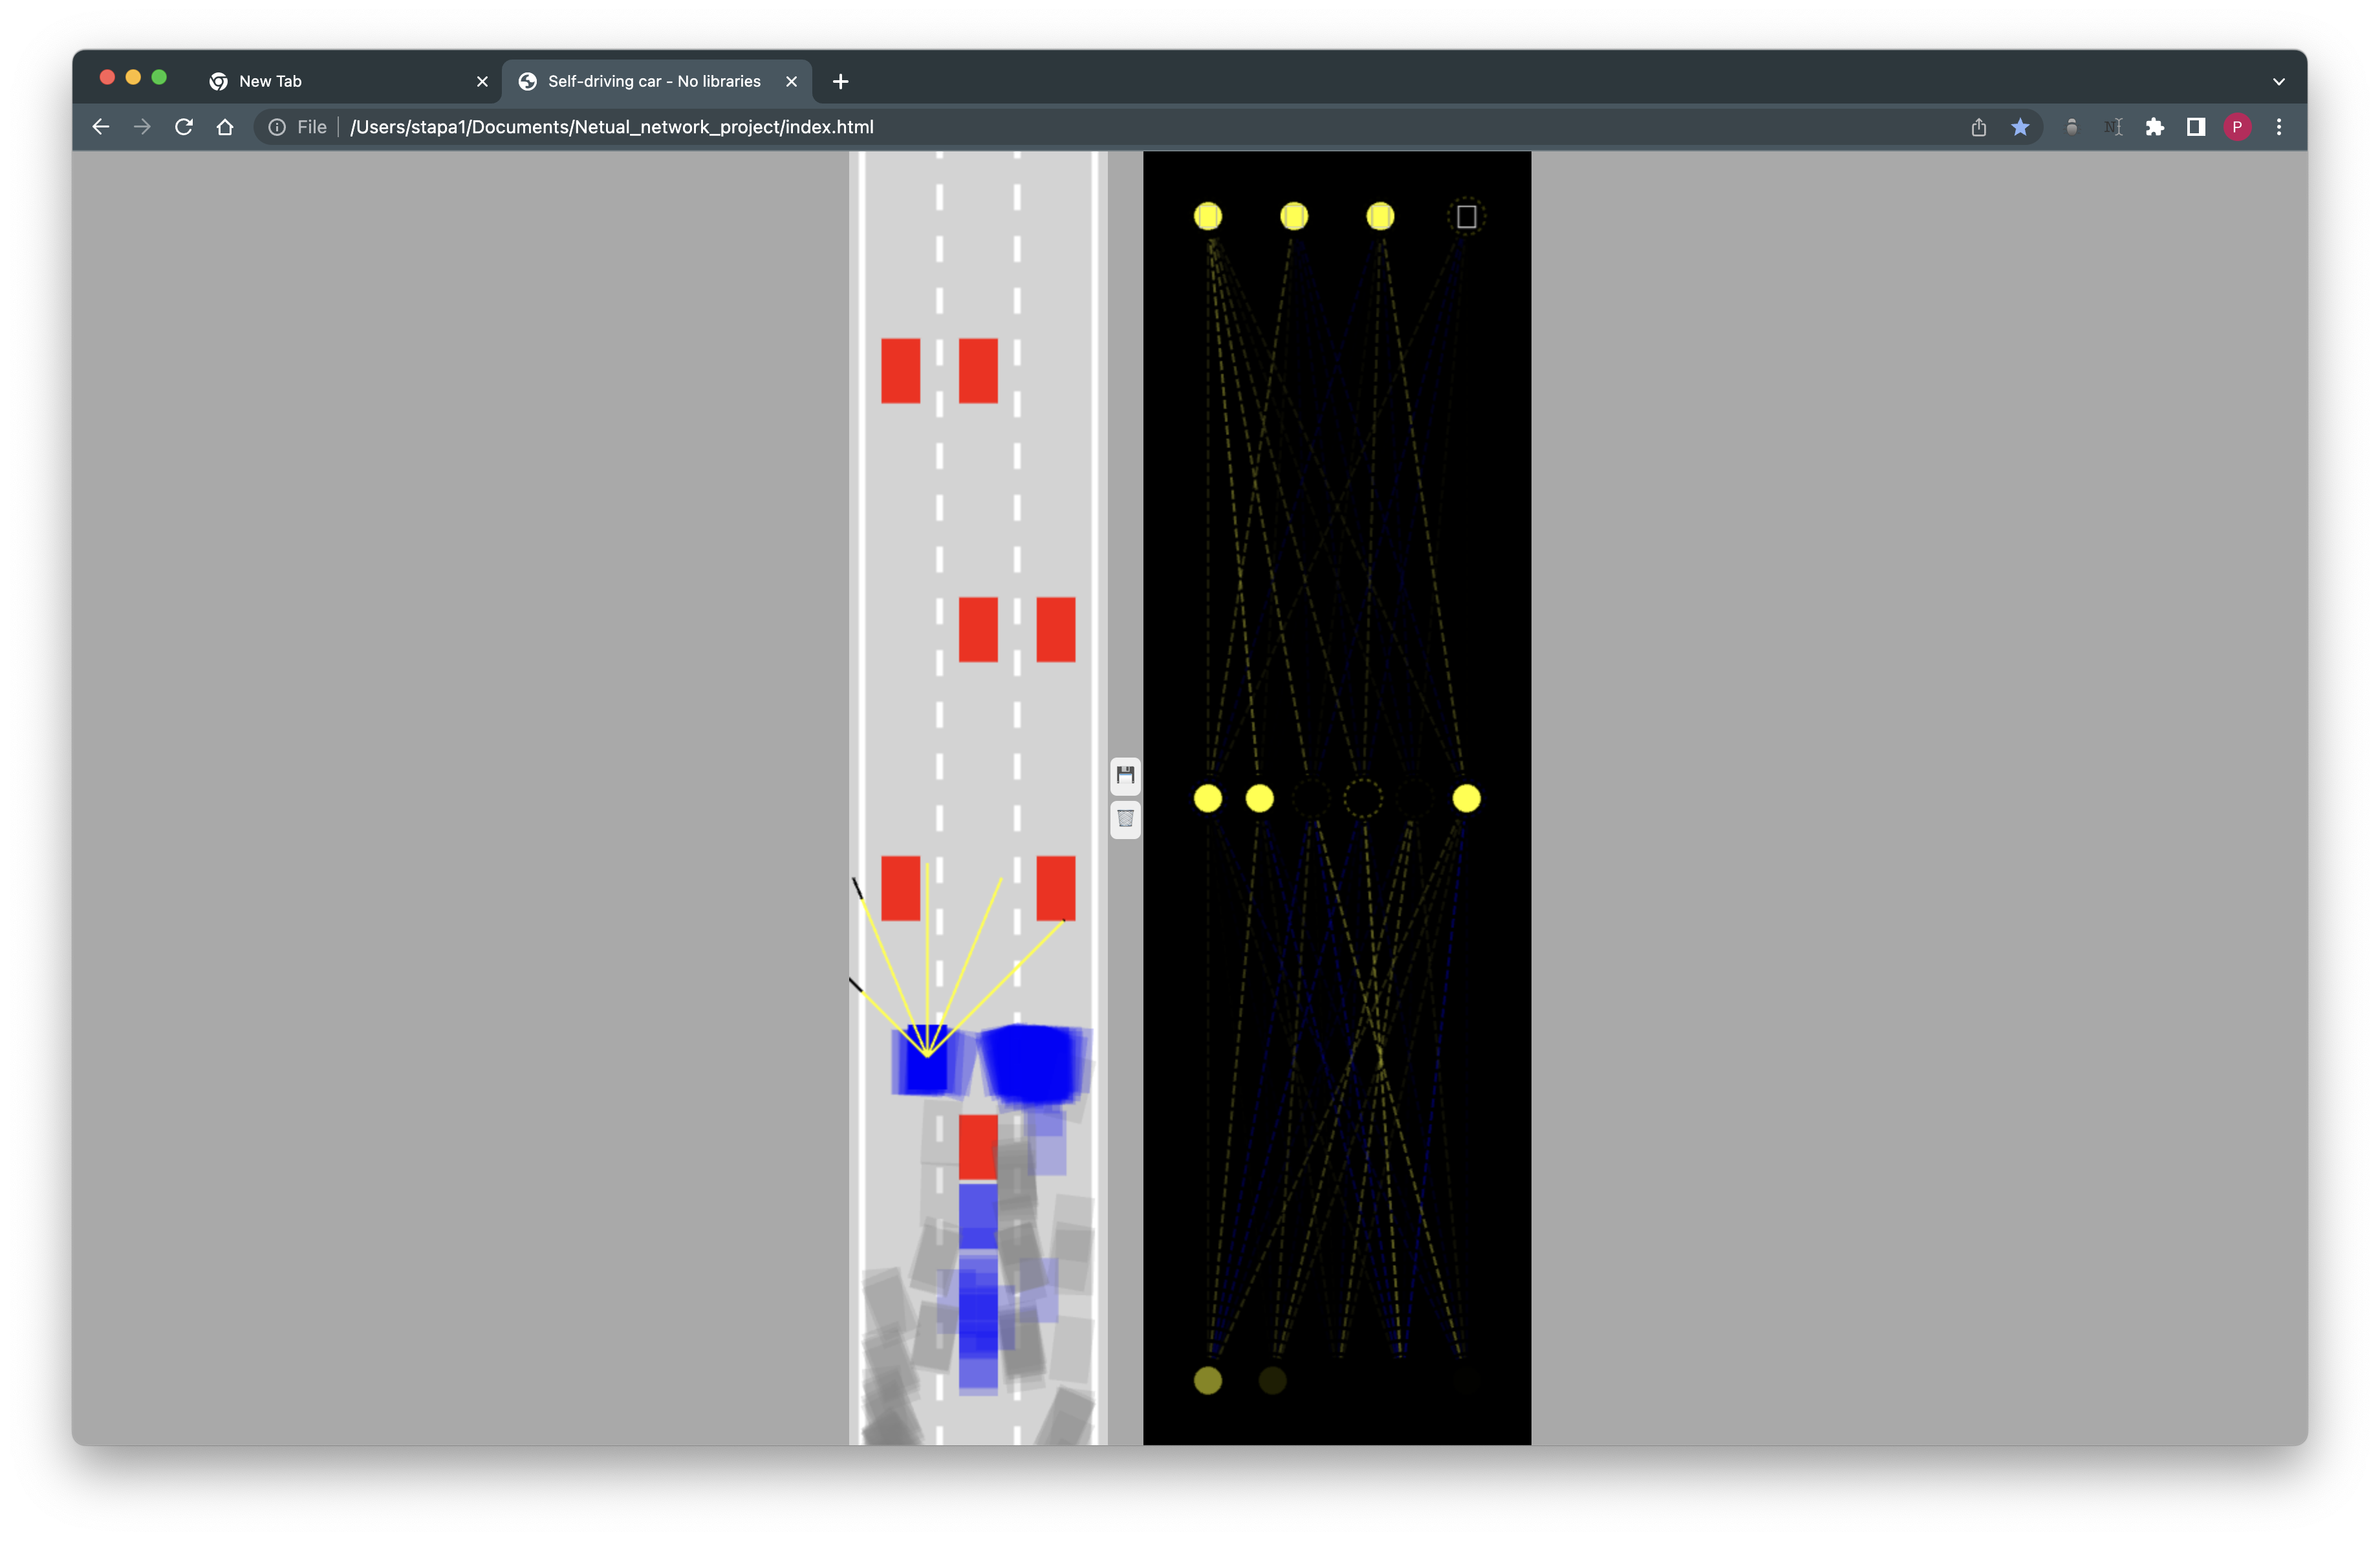Open the Chrome extensions puzzle icon

point(2155,127)
